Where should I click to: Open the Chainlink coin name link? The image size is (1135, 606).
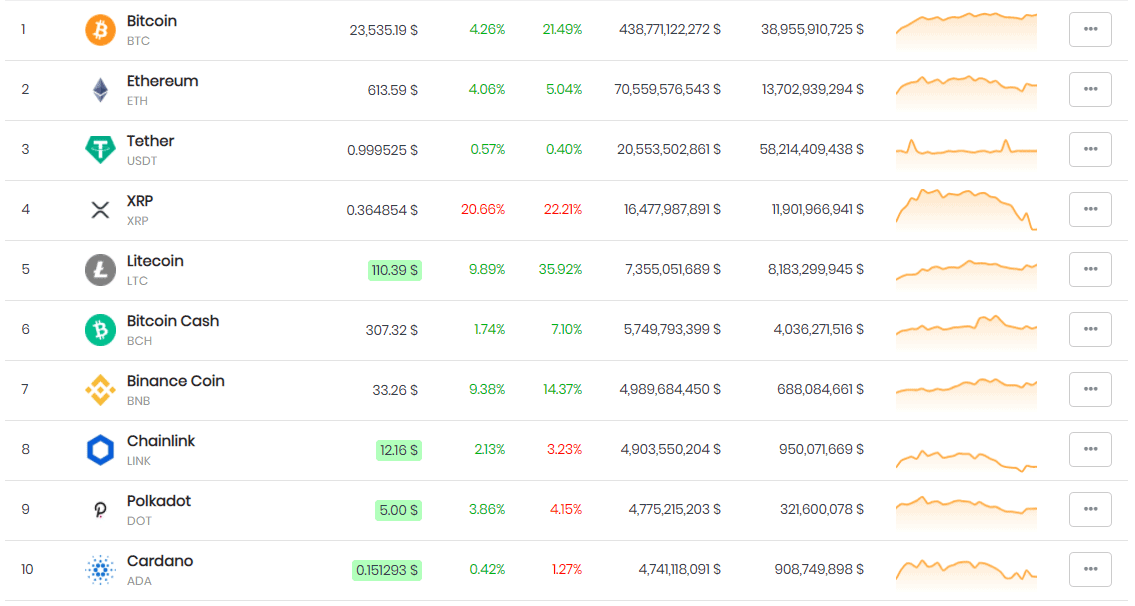[x=161, y=442]
